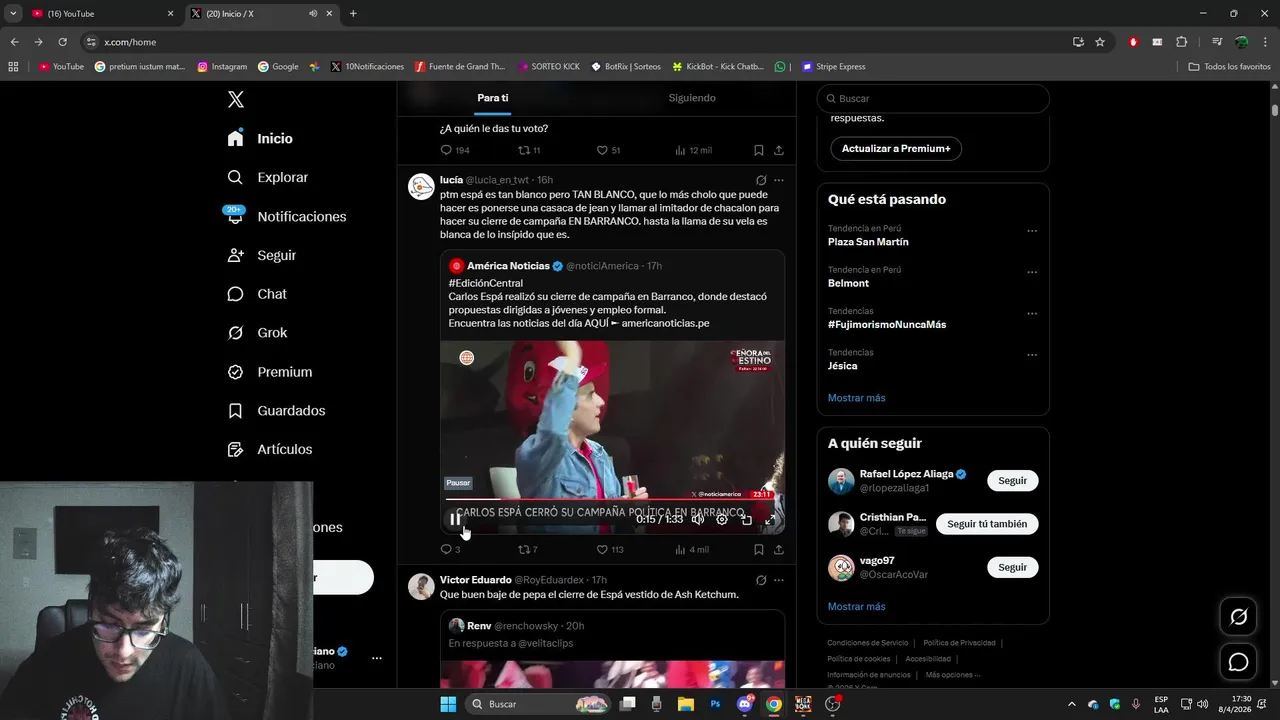The image size is (1280, 720).
Task: Open Premium in the sidebar
Action: coord(270,372)
